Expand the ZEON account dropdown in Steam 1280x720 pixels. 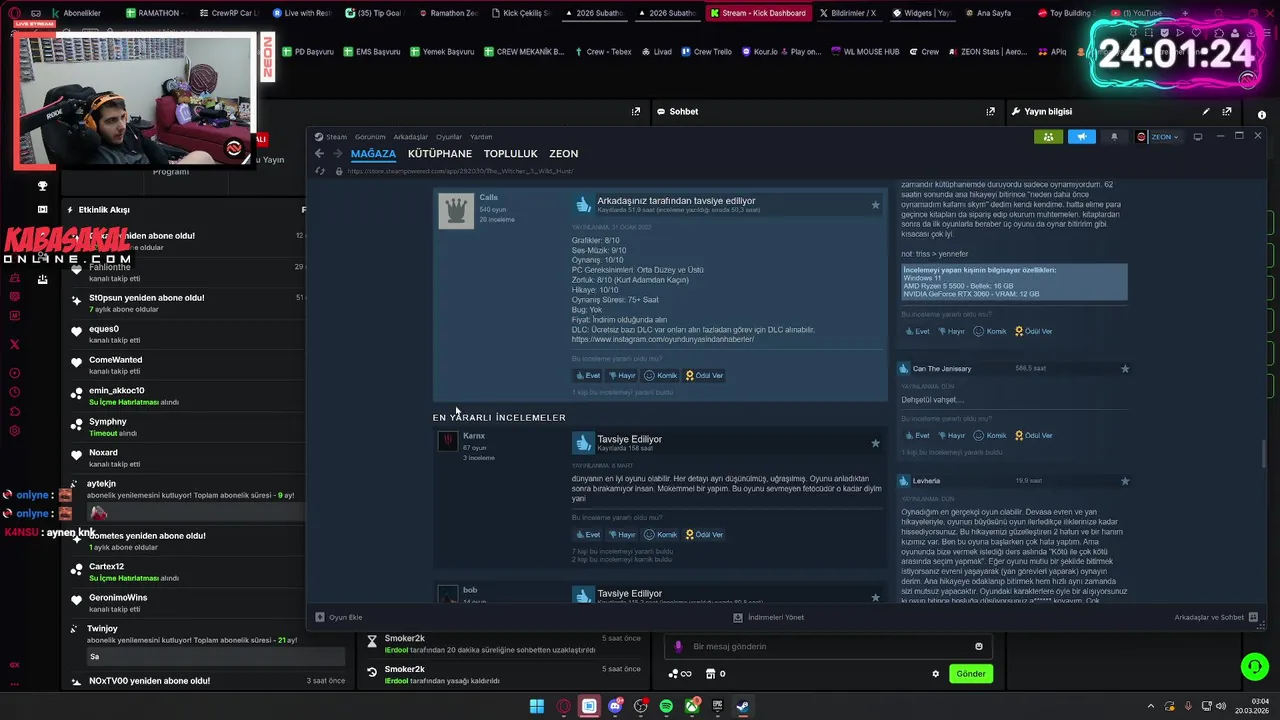pyautogui.click(x=1158, y=137)
